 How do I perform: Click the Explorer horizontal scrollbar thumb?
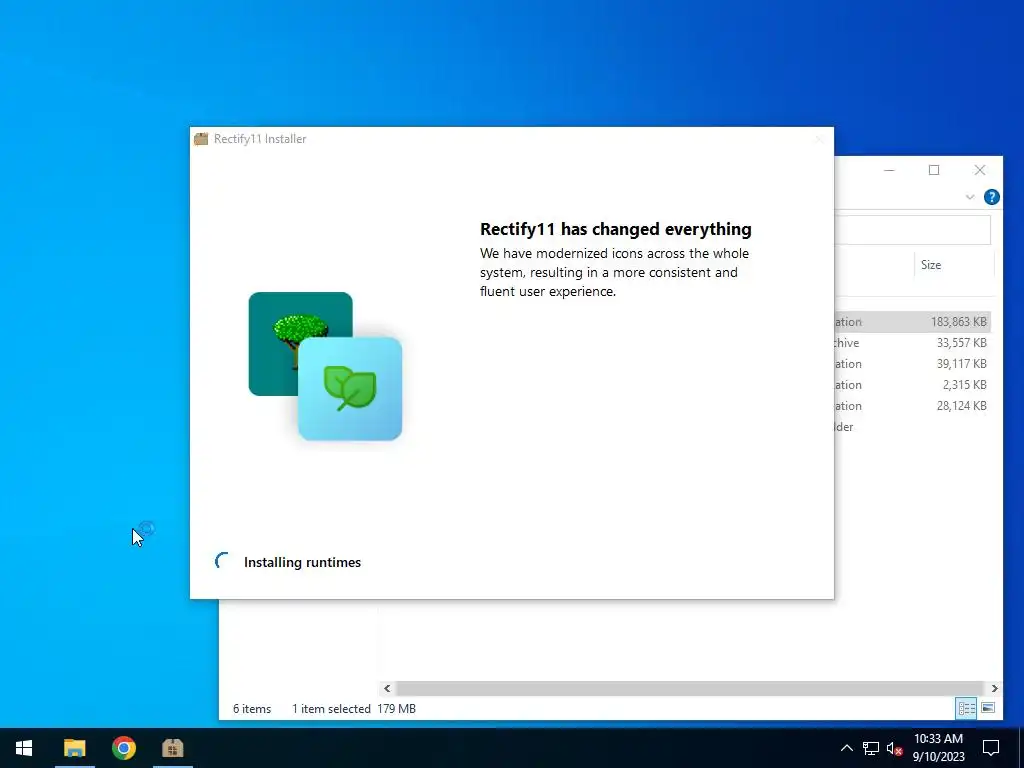click(690, 688)
